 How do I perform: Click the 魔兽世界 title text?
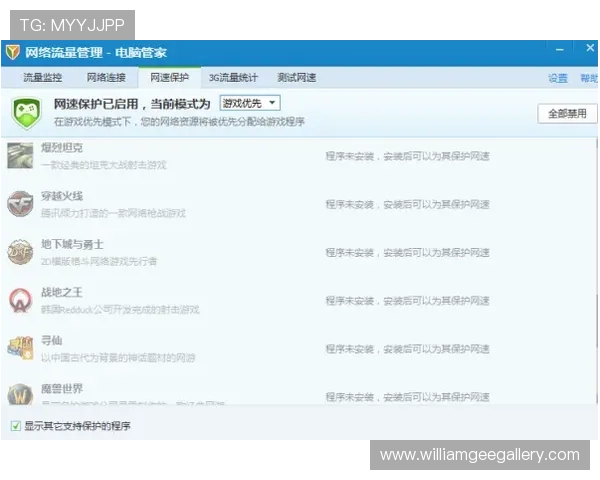click(62, 389)
